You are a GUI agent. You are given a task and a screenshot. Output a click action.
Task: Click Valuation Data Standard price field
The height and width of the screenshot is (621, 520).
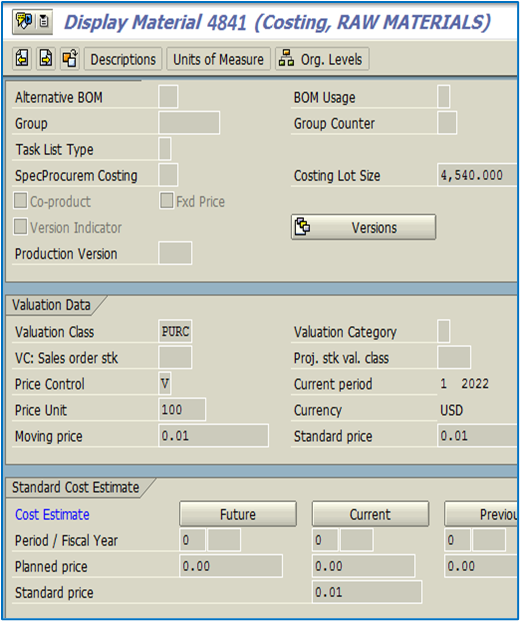(x=477, y=436)
